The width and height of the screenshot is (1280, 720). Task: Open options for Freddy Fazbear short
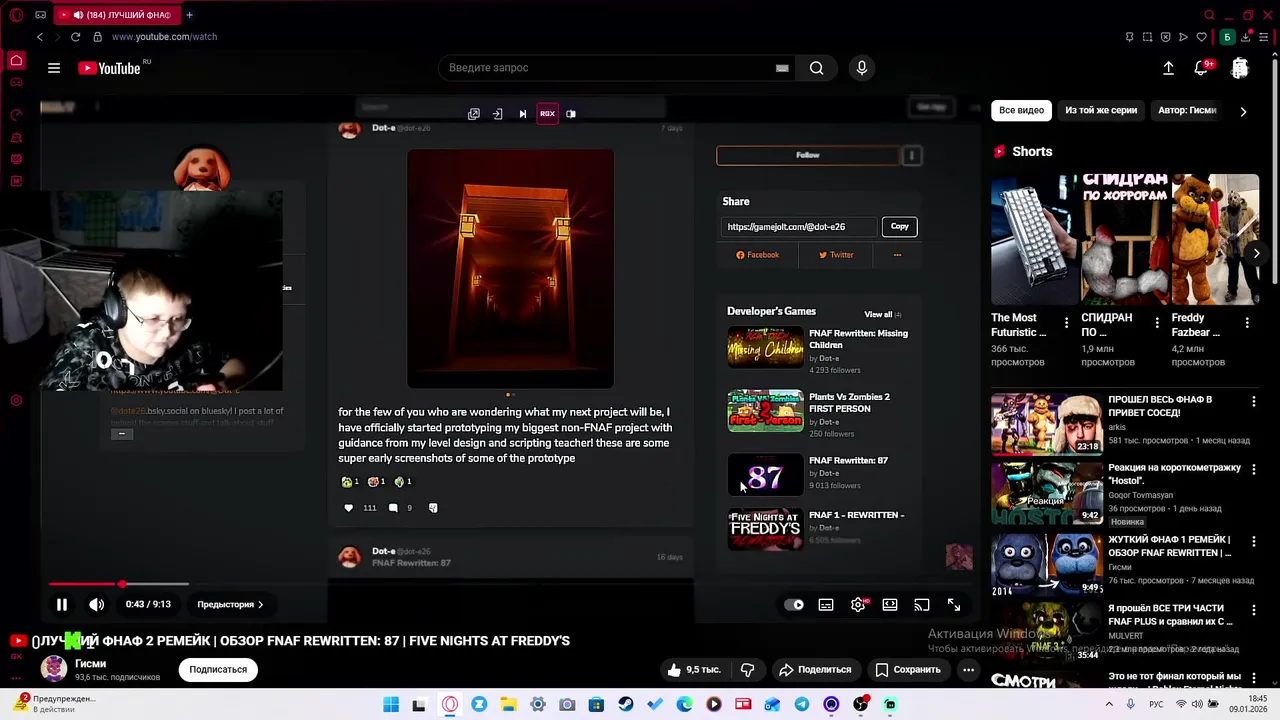pyautogui.click(x=1247, y=323)
